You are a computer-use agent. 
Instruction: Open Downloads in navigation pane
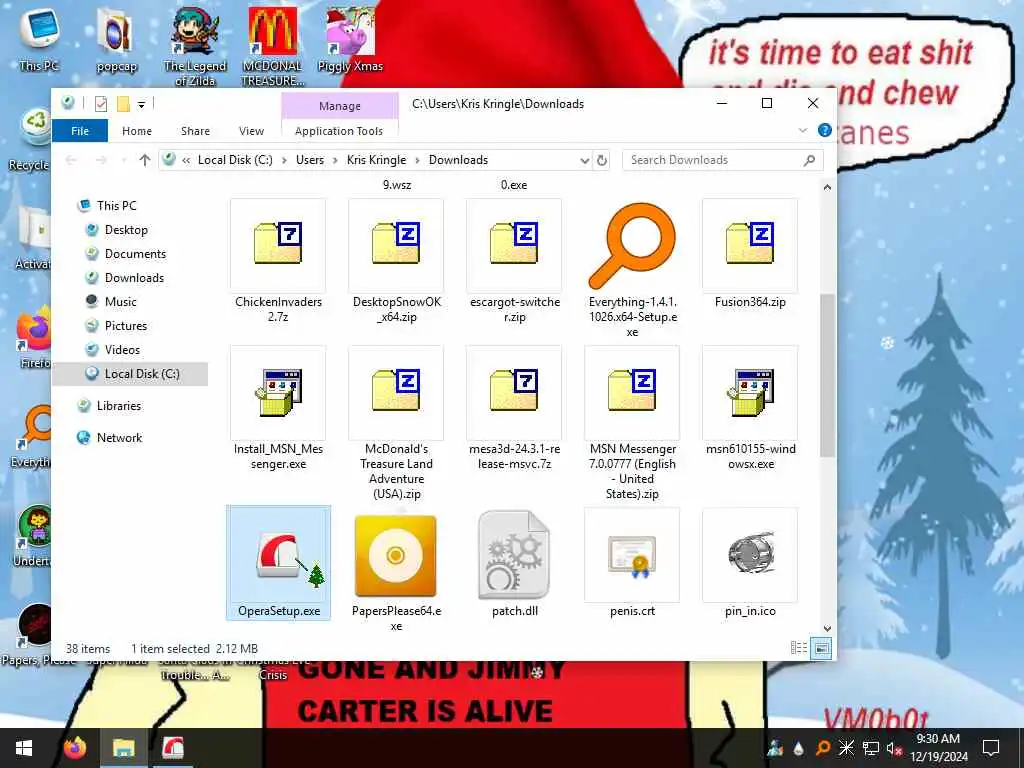point(134,278)
